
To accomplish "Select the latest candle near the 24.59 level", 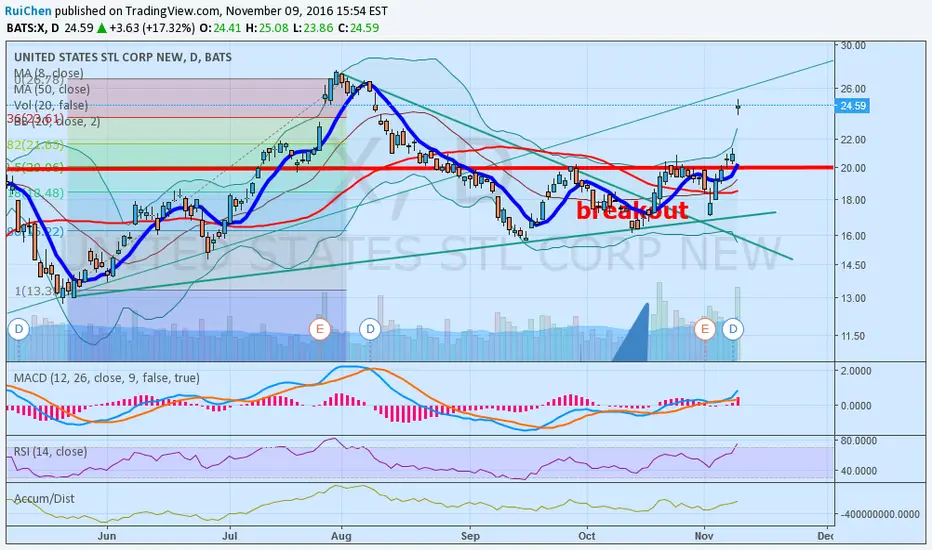I will click(738, 107).
